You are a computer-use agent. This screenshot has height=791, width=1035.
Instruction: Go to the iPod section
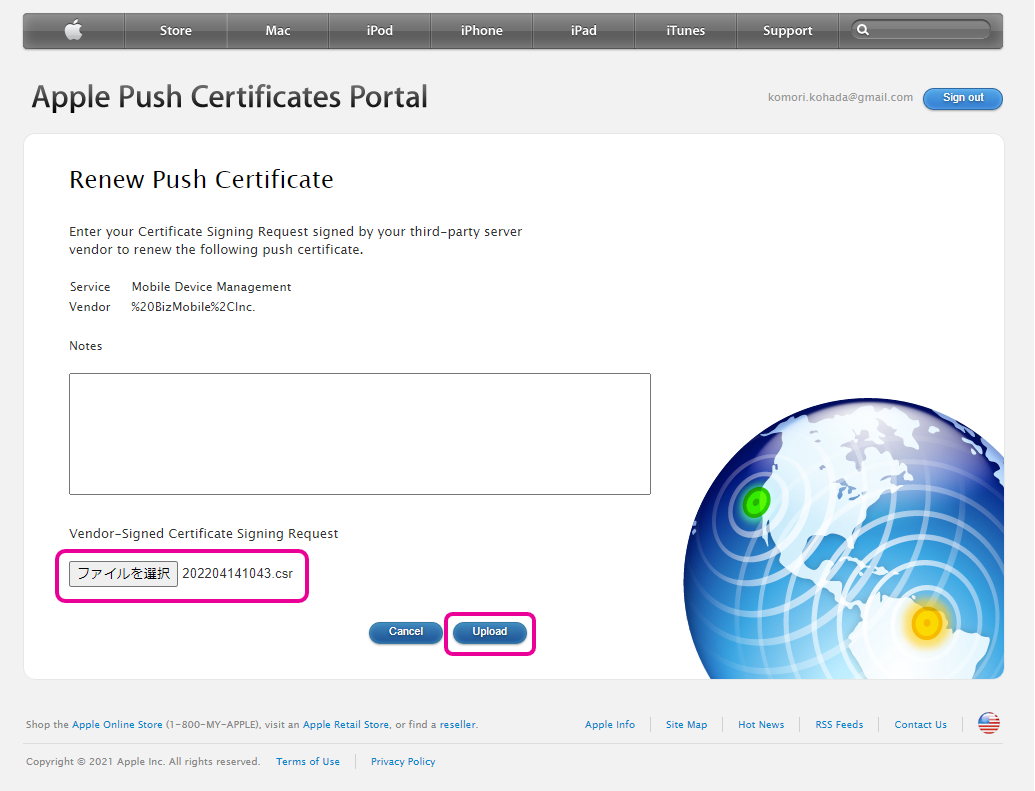[380, 31]
